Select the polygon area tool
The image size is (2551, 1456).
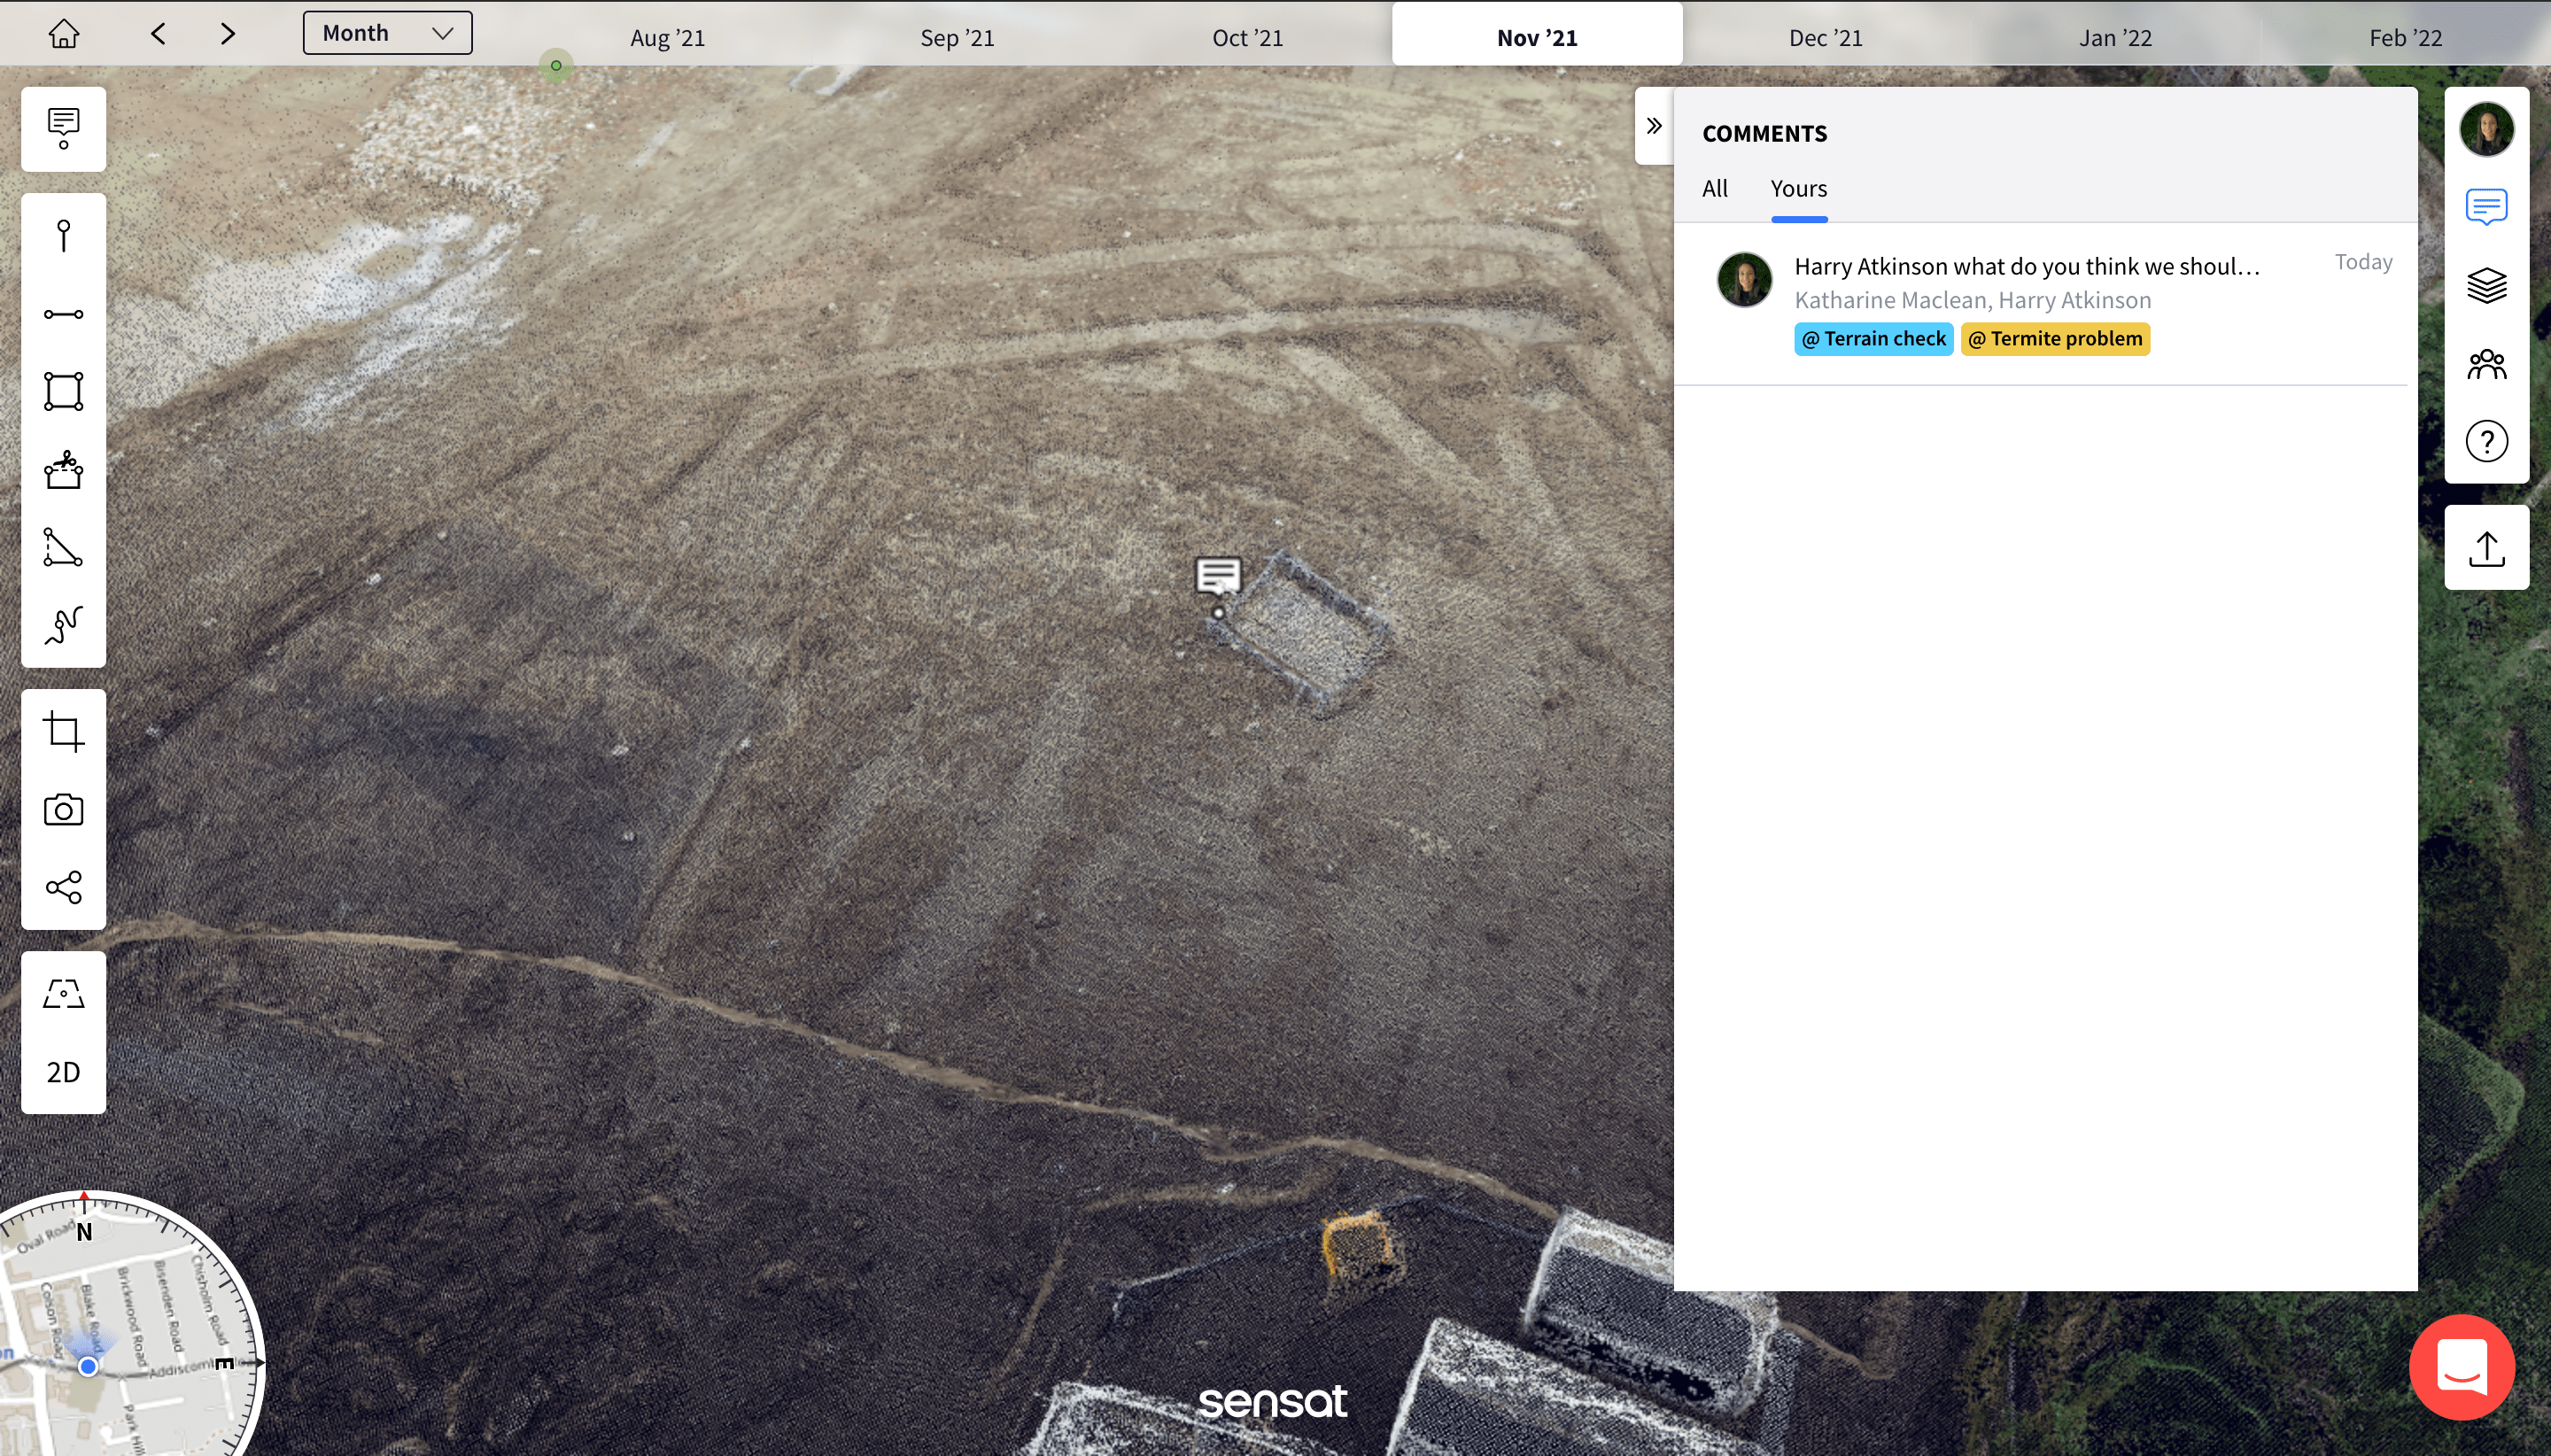pyautogui.click(x=63, y=391)
